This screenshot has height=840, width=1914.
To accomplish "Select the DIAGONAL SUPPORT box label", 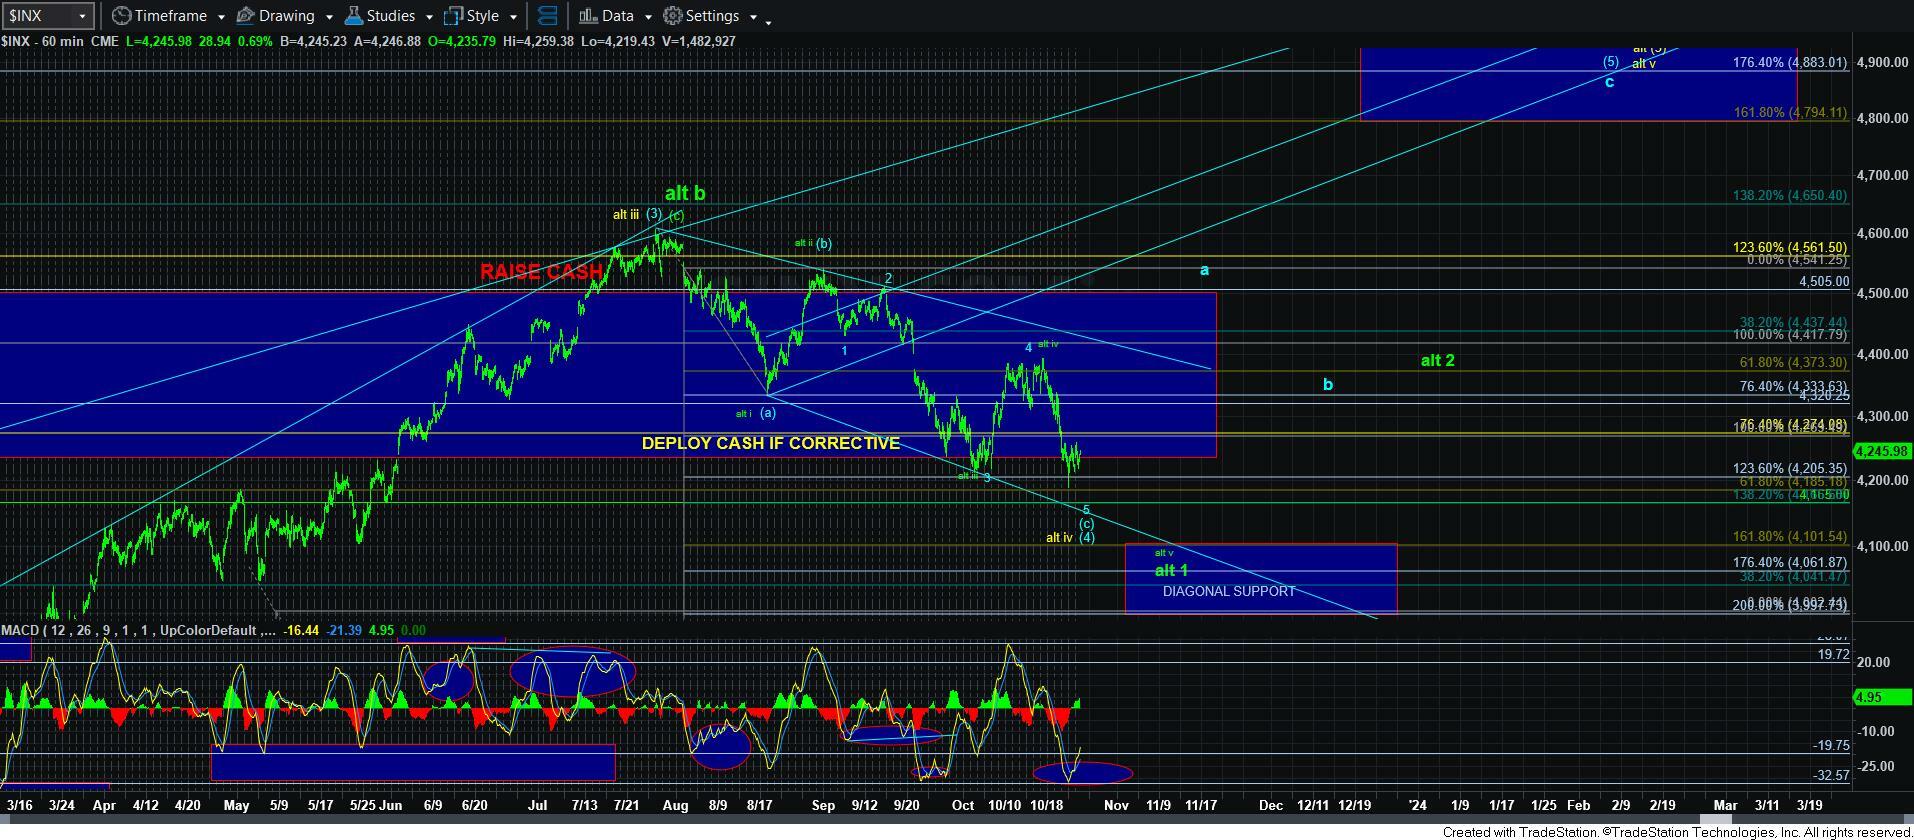I will [x=1228, y=591].
